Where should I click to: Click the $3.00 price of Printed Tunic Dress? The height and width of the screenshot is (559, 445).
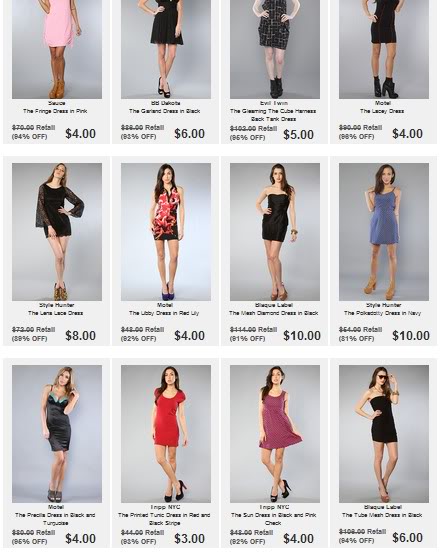tap(190, 539)
